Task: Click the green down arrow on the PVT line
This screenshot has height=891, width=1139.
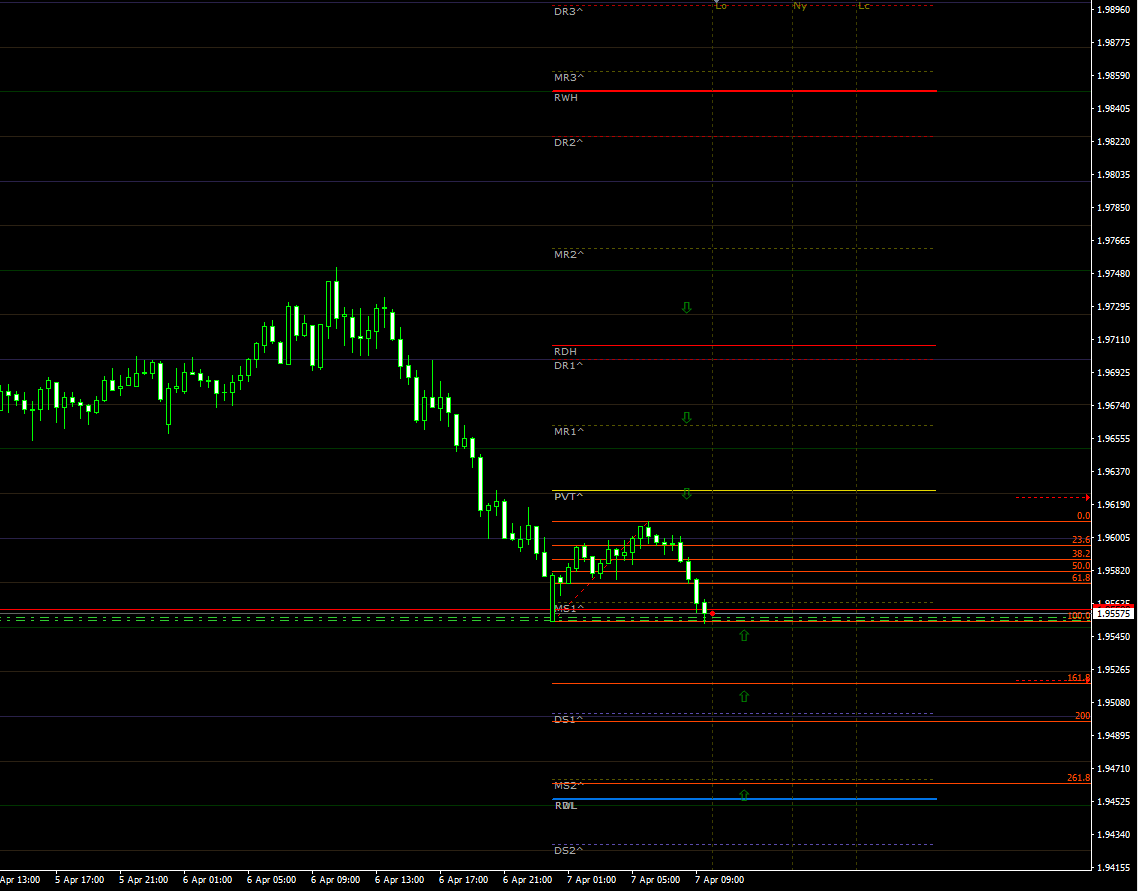Action: coord(686,494)
